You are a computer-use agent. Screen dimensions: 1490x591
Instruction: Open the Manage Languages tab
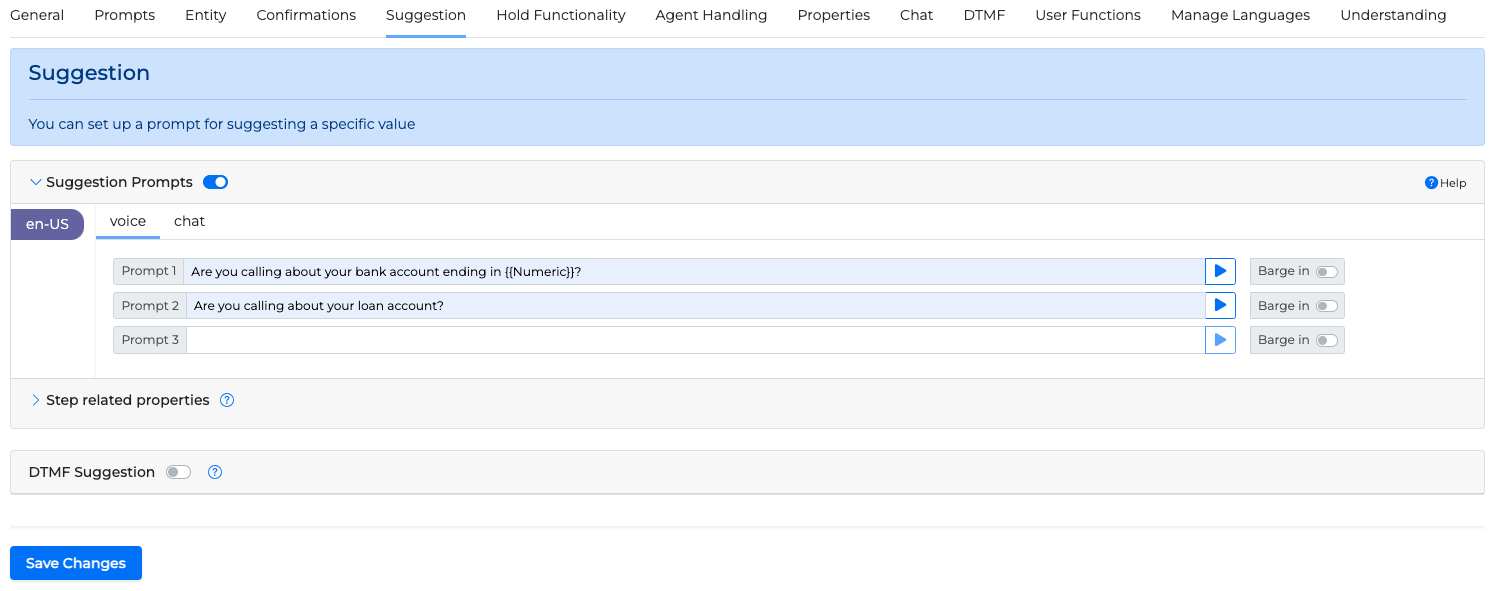[x=1240, y=15]
